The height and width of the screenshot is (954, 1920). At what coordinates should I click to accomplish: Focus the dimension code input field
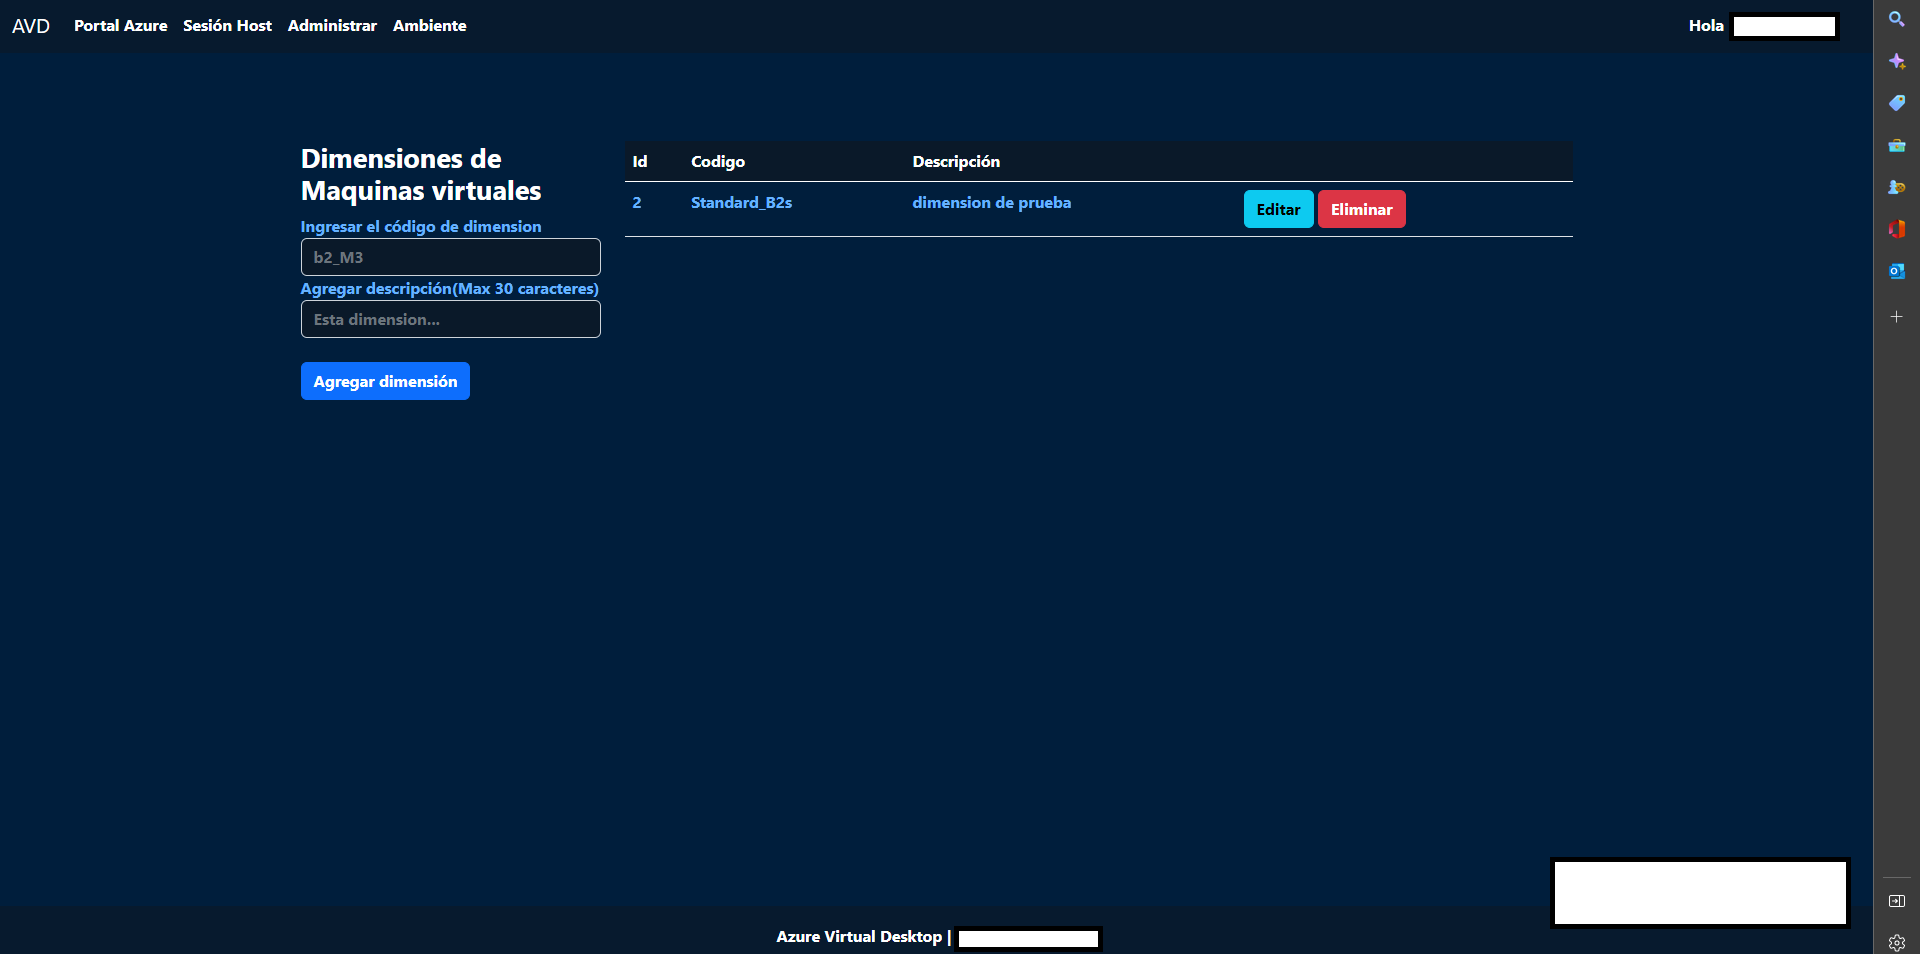tap(450, 257)
